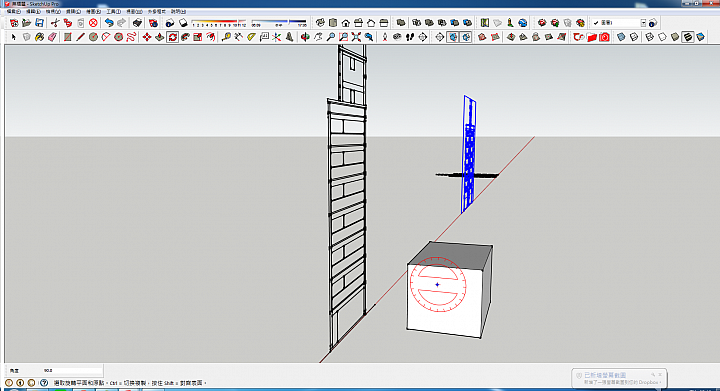Screen dimensions: 720x391
Task: Choose the Follow Me tool
Action: [x=185, y=37]
